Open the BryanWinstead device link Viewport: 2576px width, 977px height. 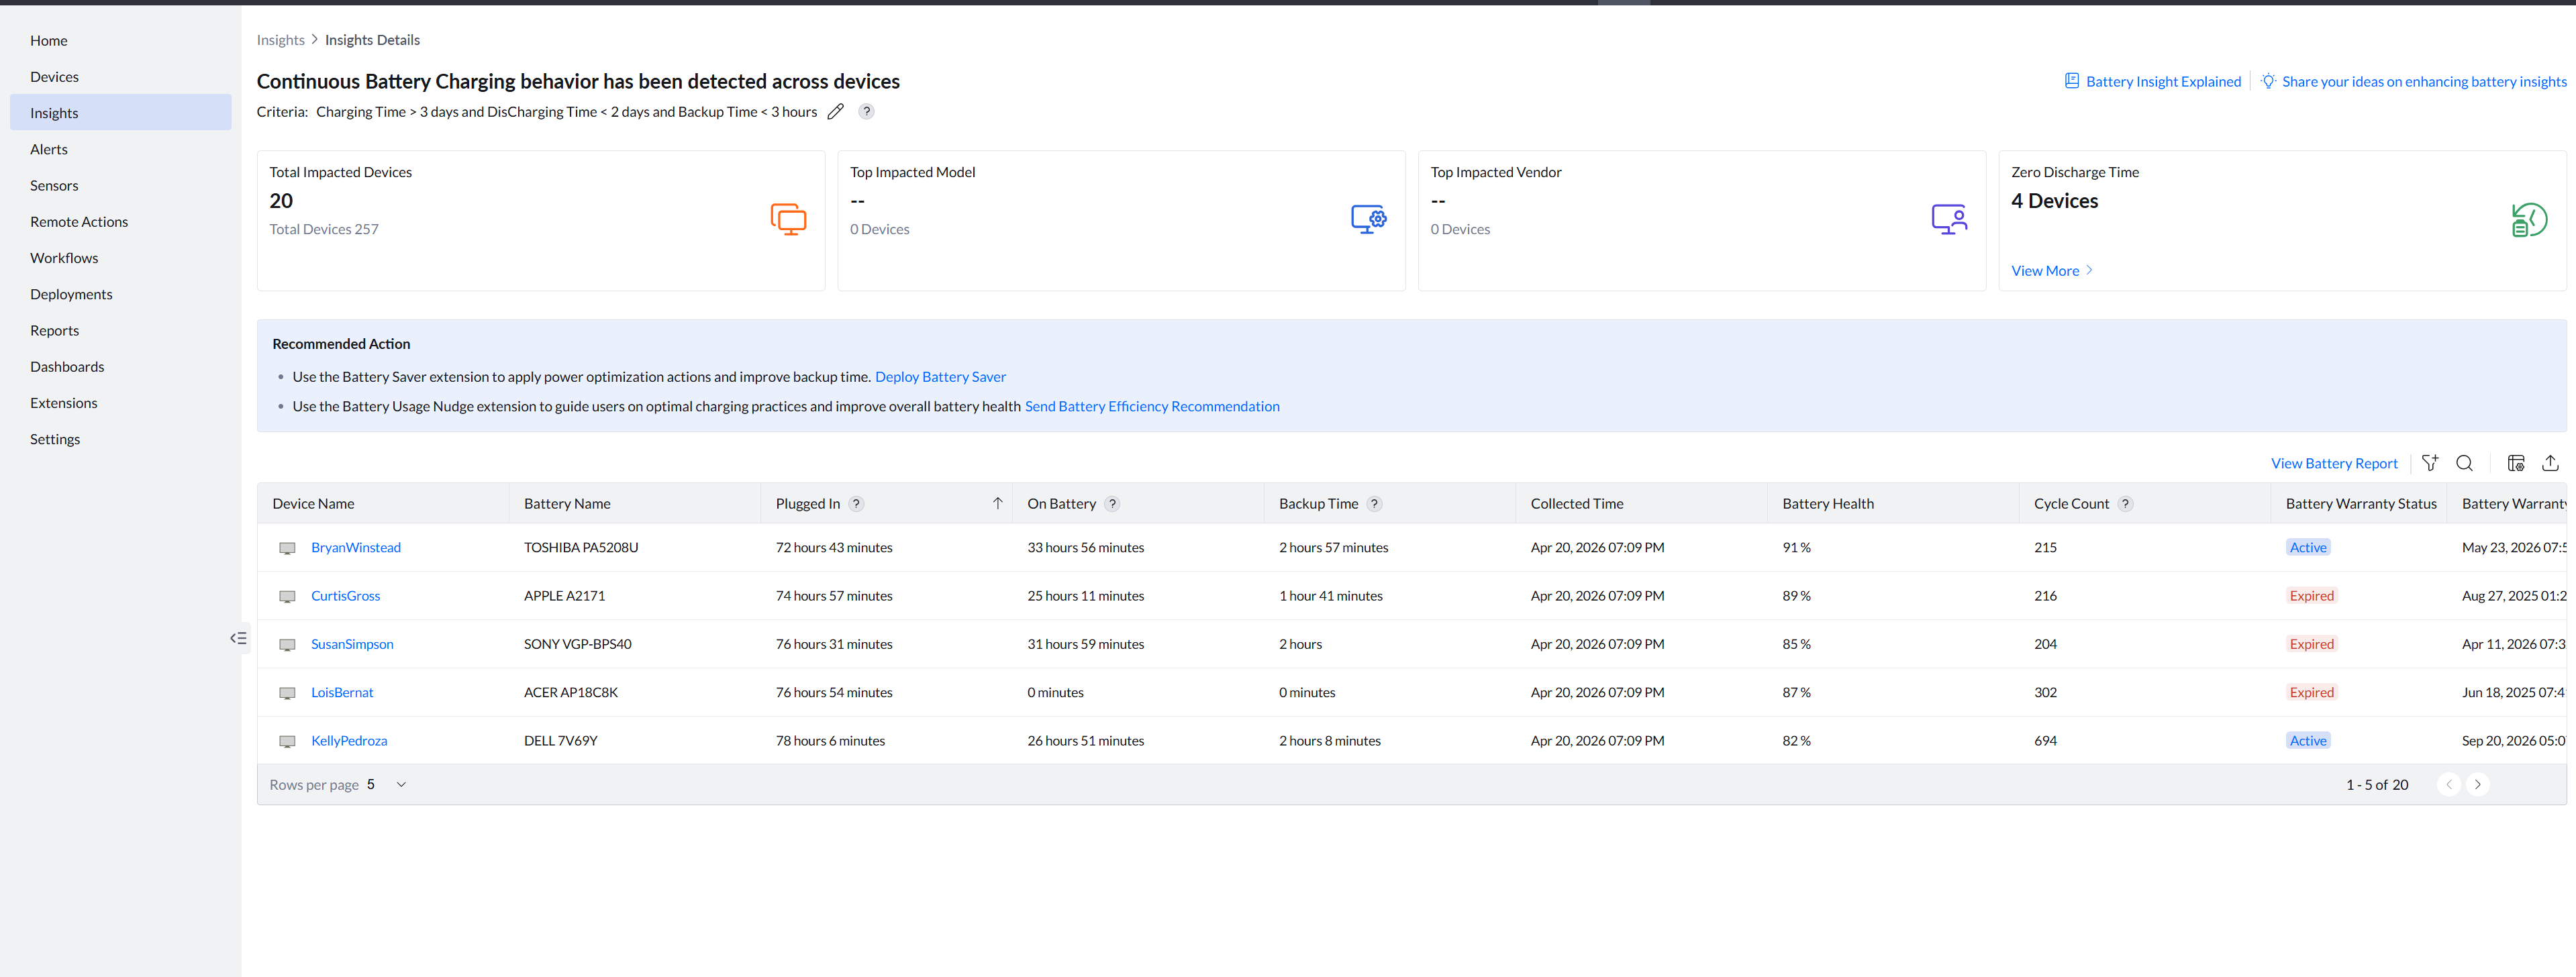coord(355,548)
